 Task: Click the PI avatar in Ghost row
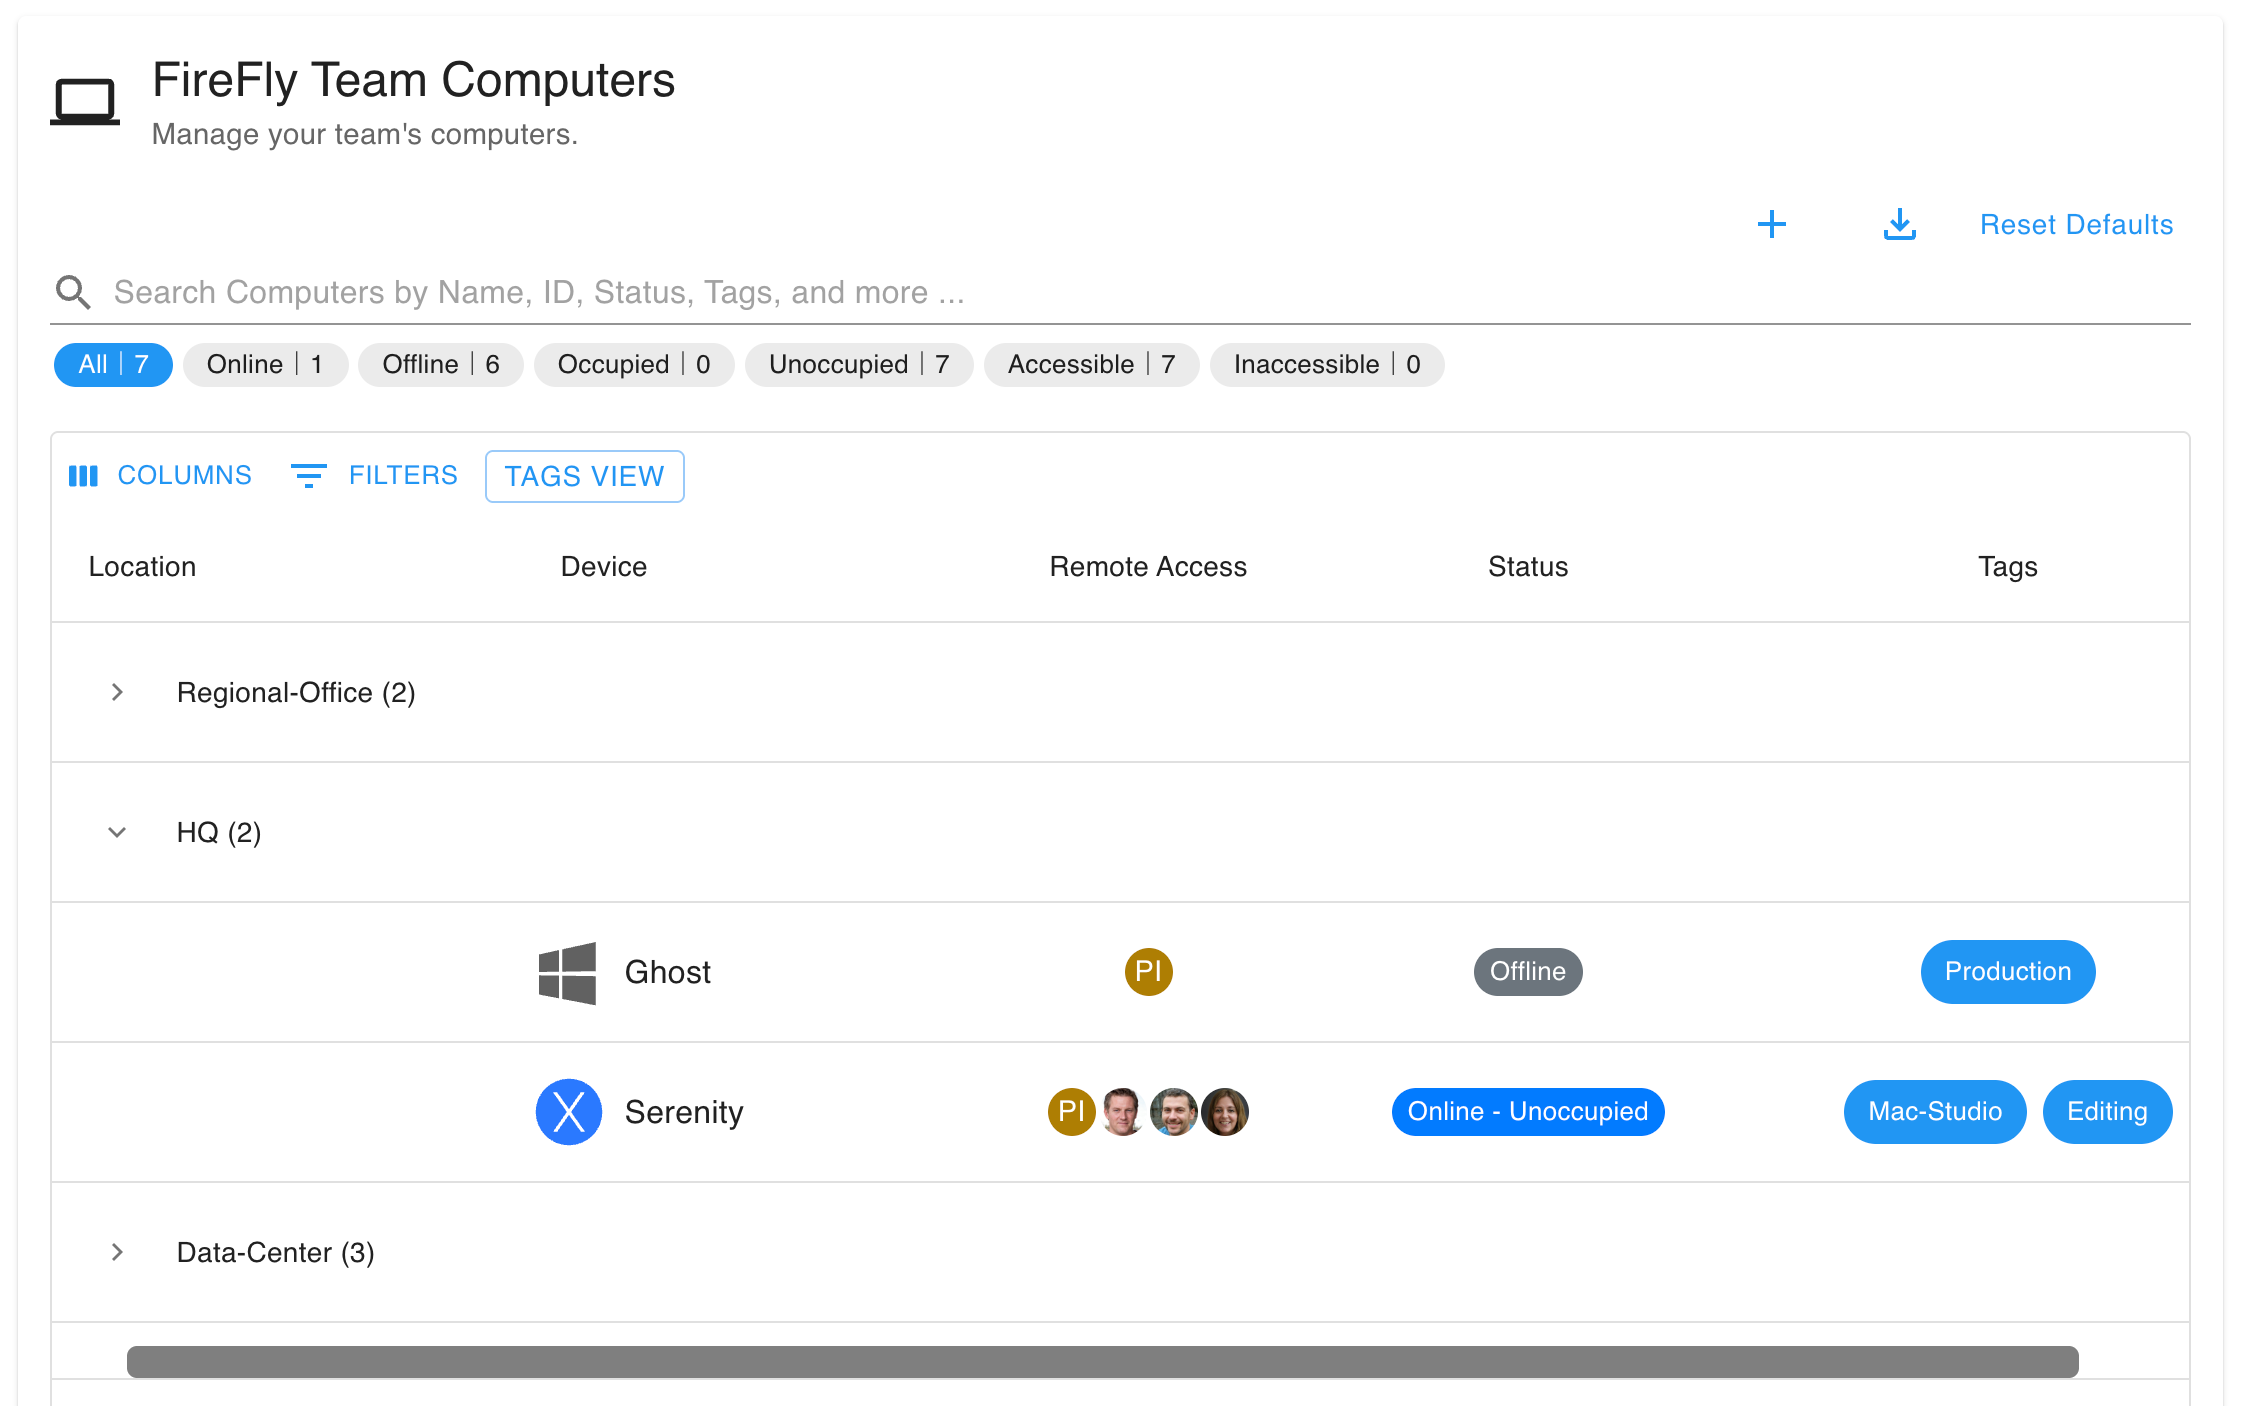point(1148,972)
